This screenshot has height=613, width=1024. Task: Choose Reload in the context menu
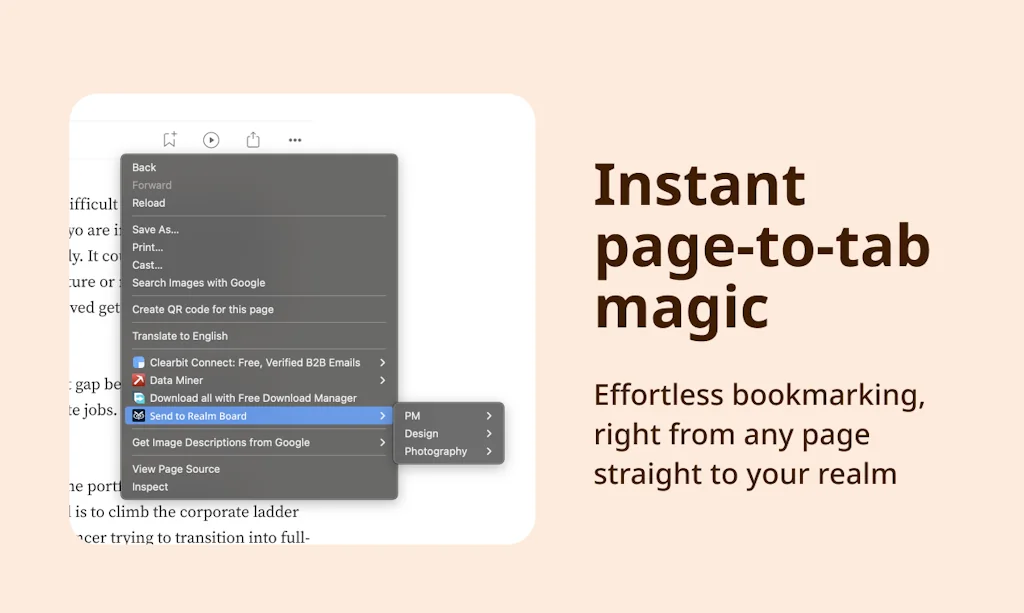click(148, 203)
